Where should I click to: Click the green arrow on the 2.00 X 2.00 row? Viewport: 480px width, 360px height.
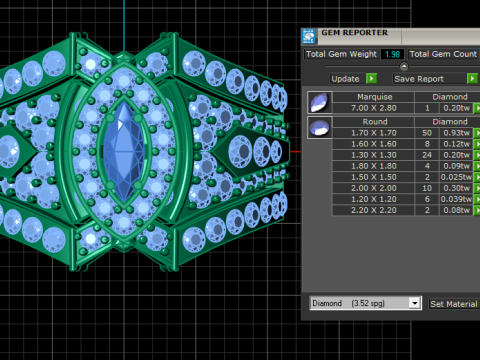[477, 188]
